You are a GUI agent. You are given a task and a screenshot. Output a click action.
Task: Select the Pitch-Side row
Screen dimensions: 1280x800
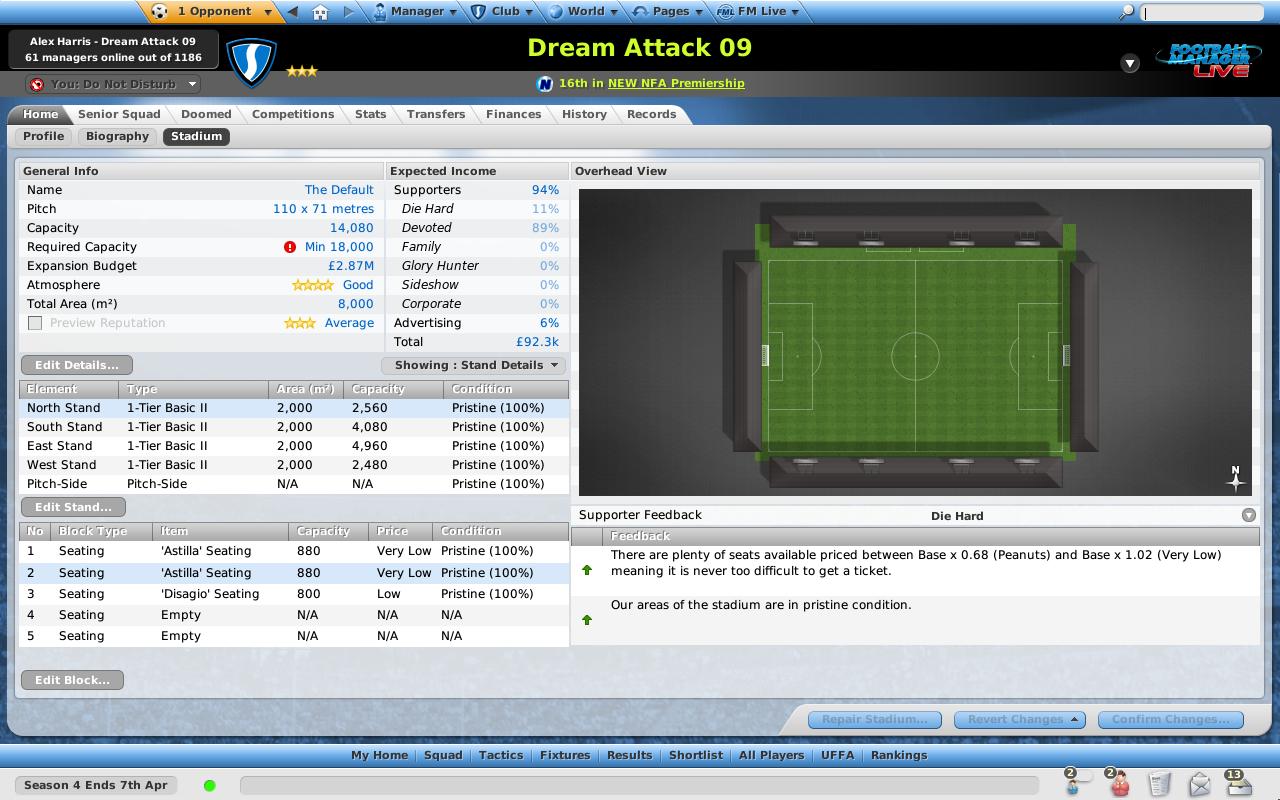294,484
